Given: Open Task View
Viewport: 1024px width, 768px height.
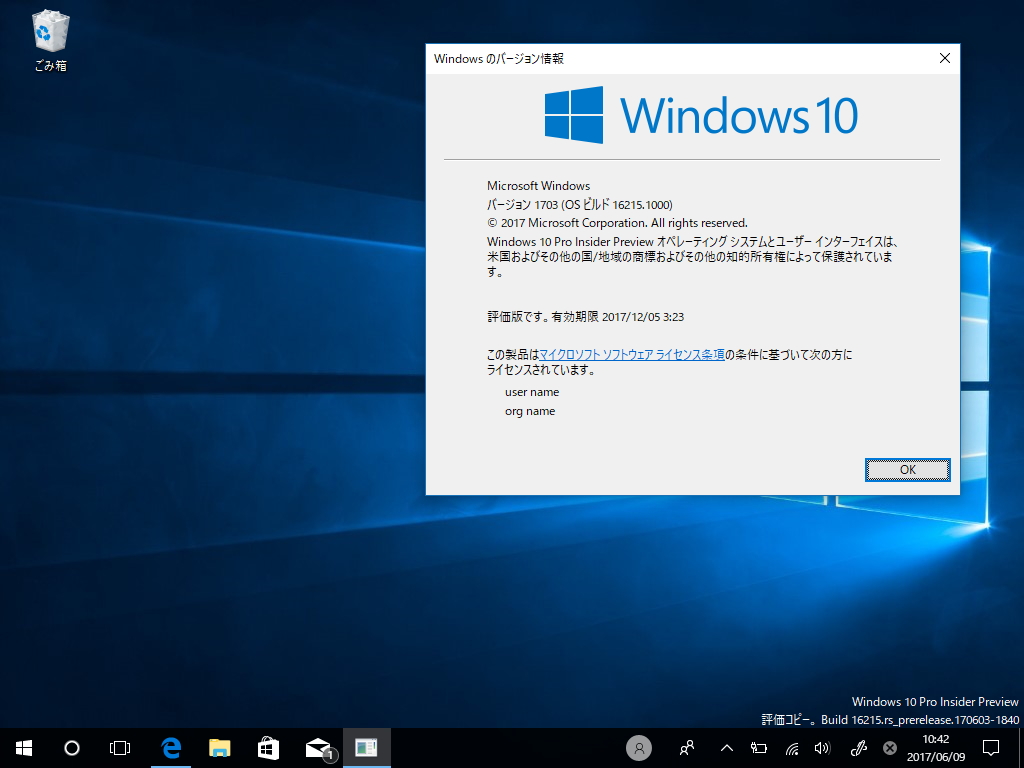Looking at the screenshot, I should 120,748.
